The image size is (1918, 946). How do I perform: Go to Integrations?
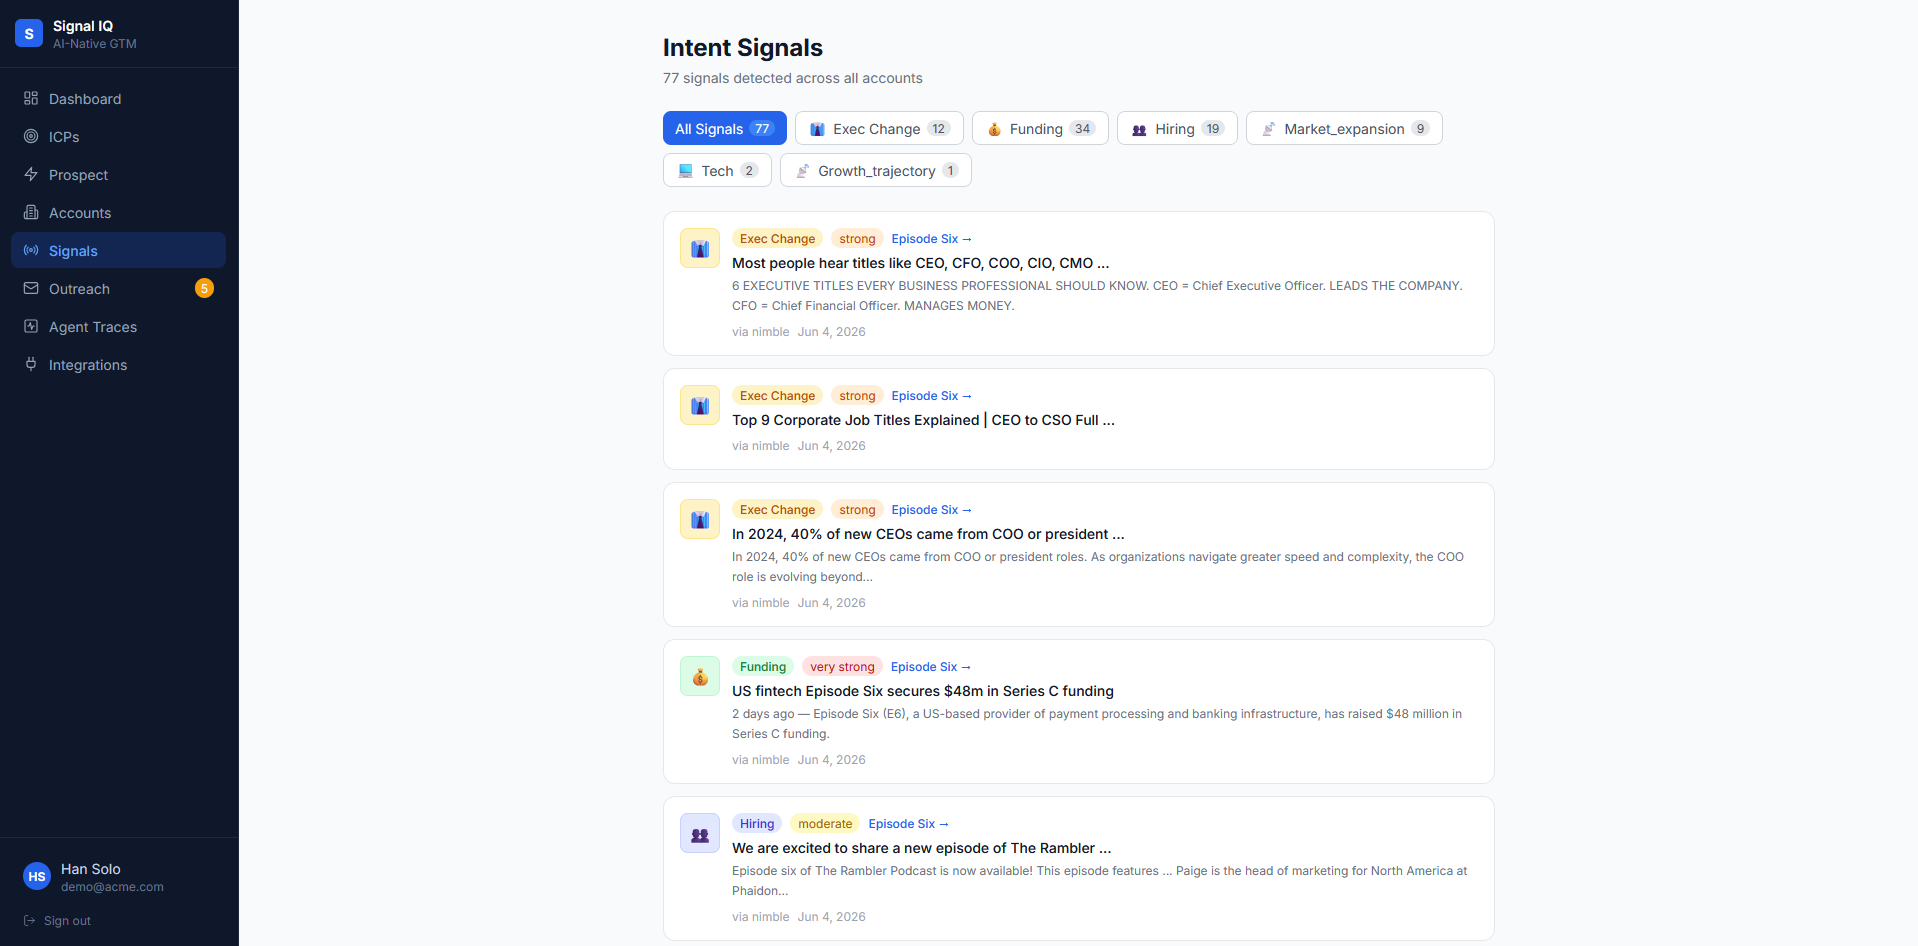point(118,364)
